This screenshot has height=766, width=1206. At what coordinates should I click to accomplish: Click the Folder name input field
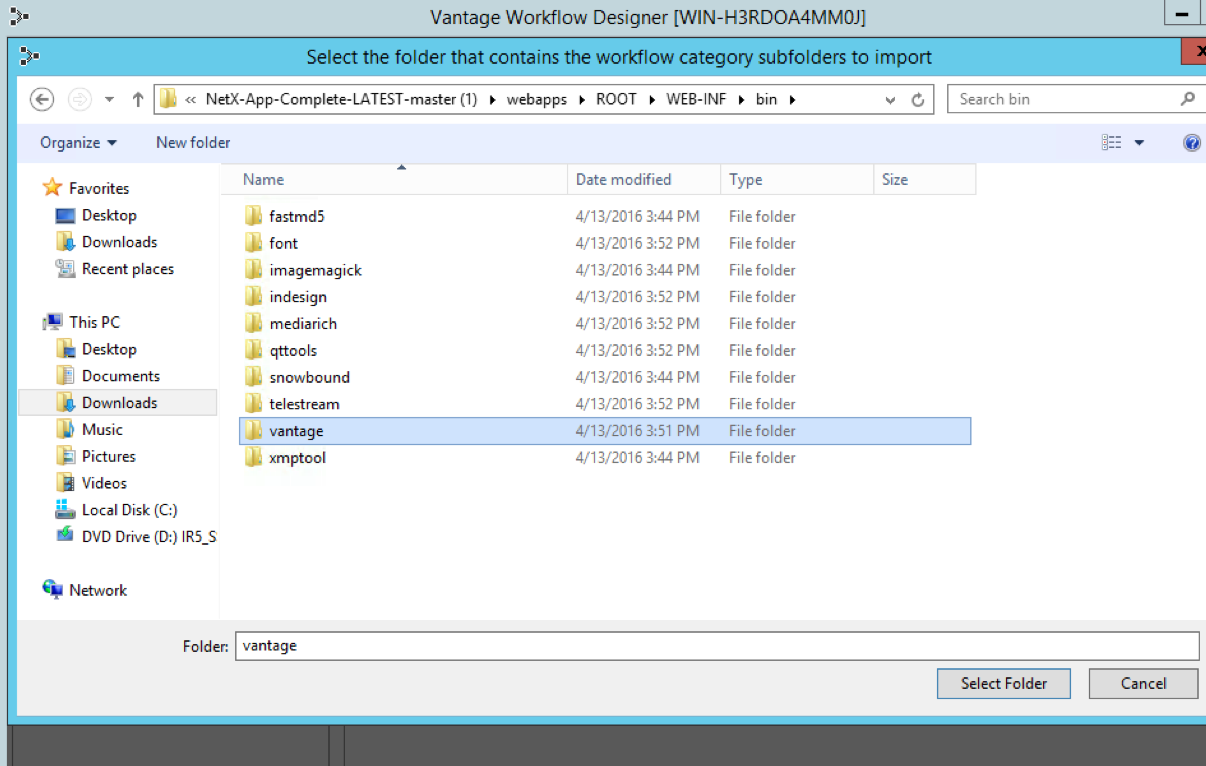click(x=716, y=646)
